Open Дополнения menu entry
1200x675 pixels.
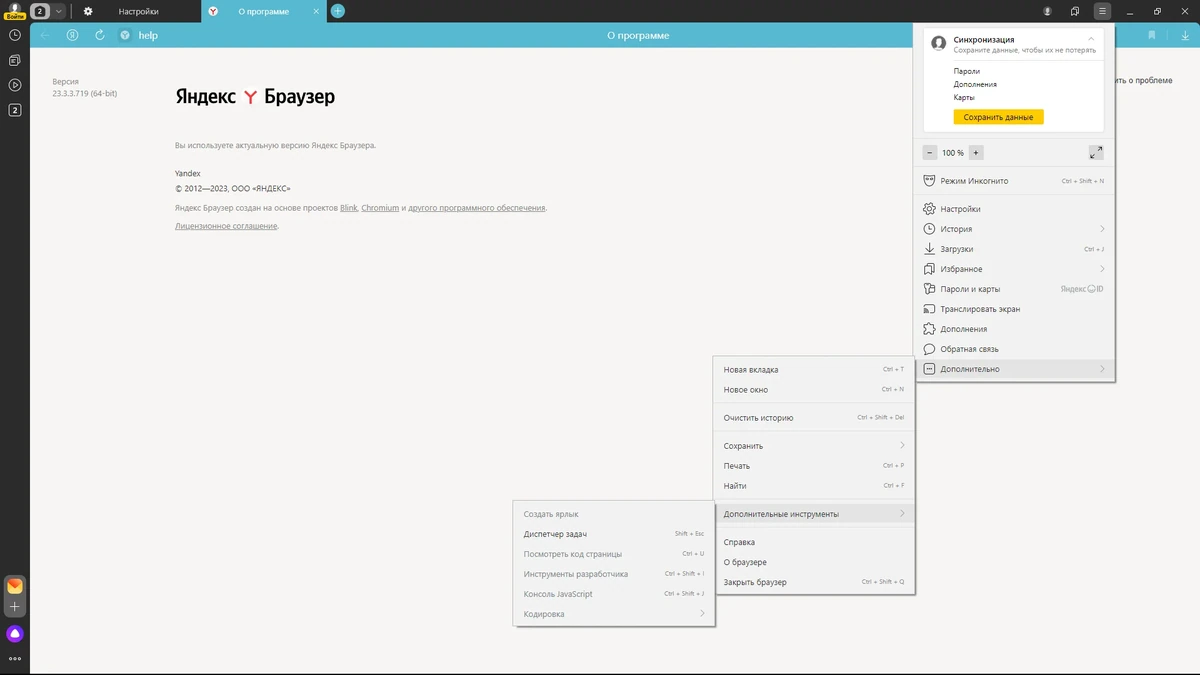pyautogui.click(x=1015, y=329)
